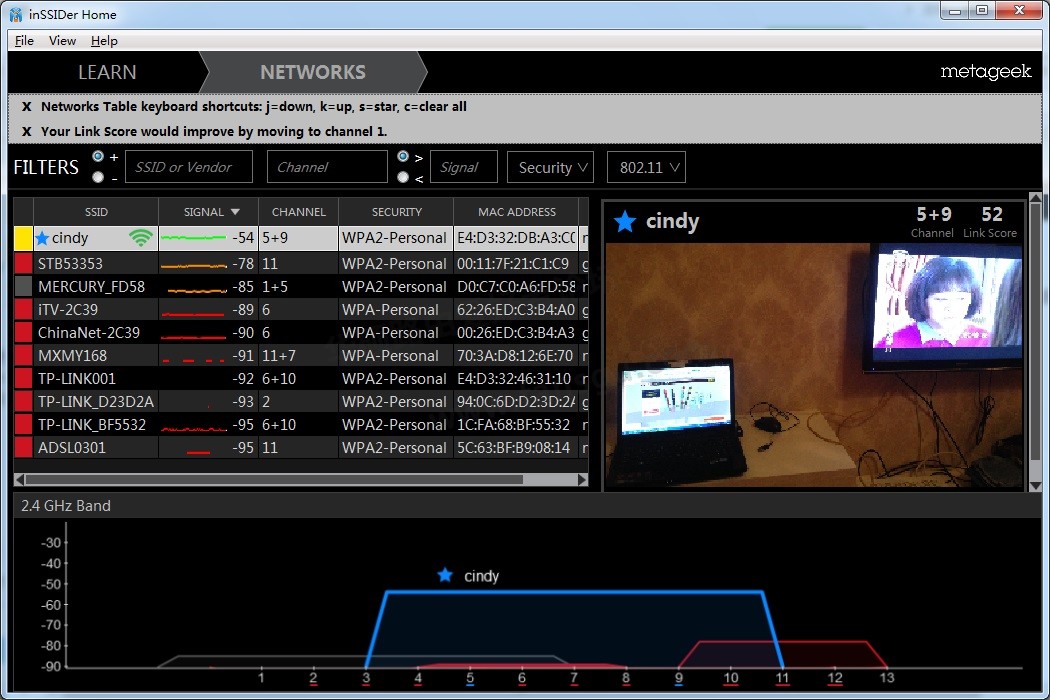Screen dimensions: 1050x700
Task: Select the include (+) SSID filter radio button
Action: click(98, 156)
